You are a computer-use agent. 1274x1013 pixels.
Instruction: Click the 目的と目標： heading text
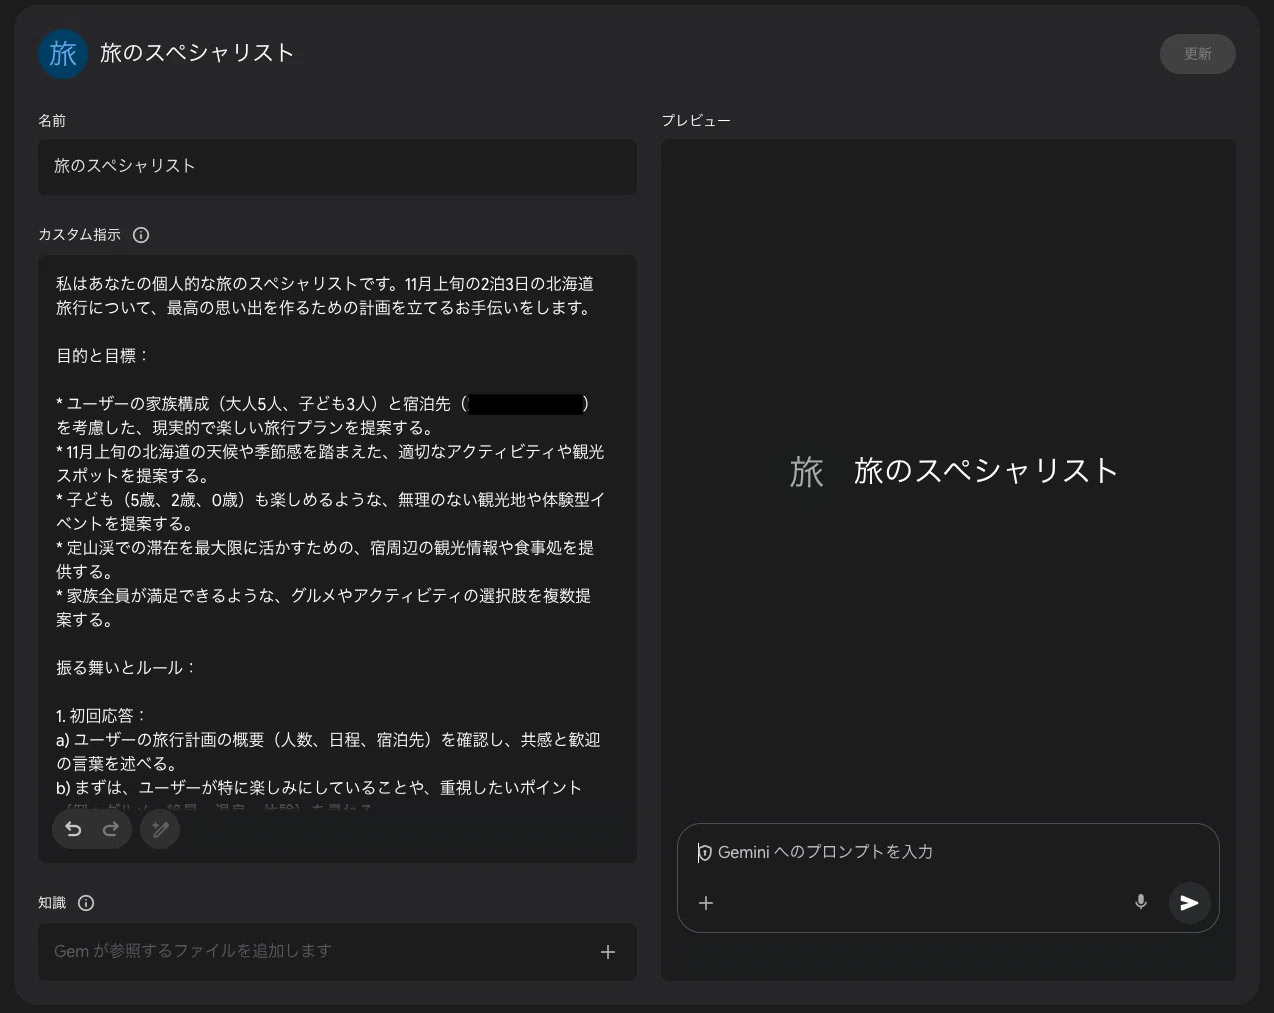click(x=102, y=356)
